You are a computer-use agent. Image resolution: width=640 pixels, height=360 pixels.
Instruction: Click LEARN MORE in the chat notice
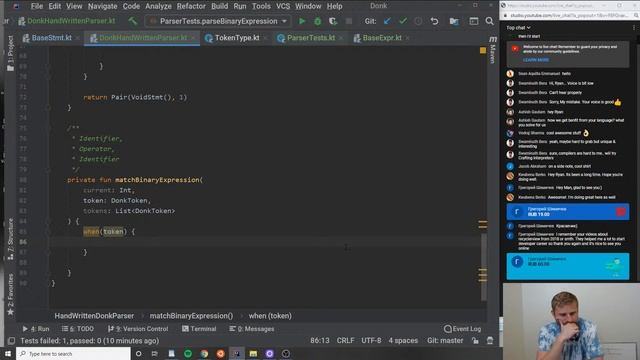click(x=536, y=60)
